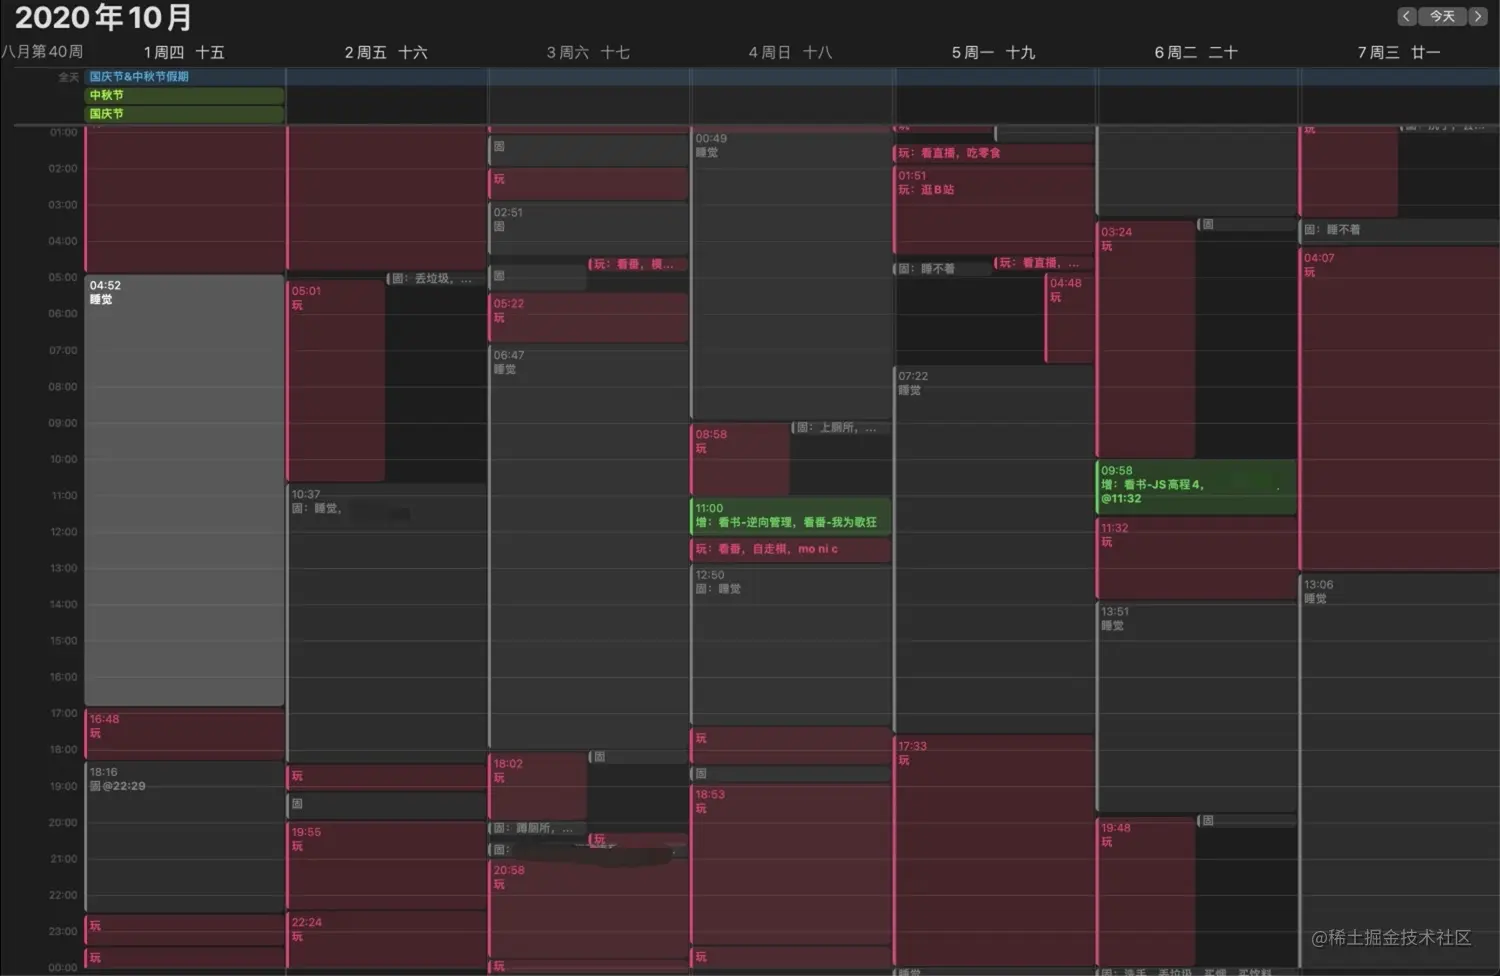Click the 7周三 廿一 day header

coord(1398,52)
